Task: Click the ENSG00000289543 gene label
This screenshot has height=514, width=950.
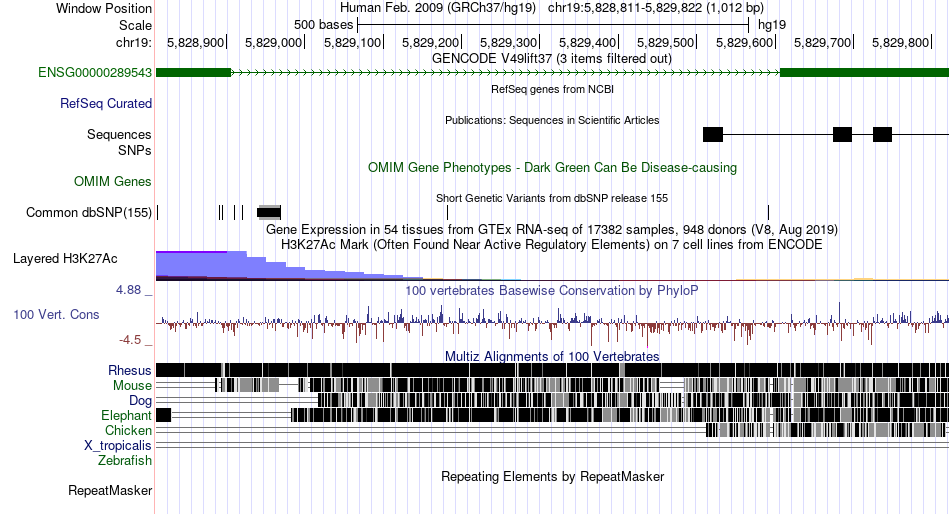Action: tap(95, 73)
